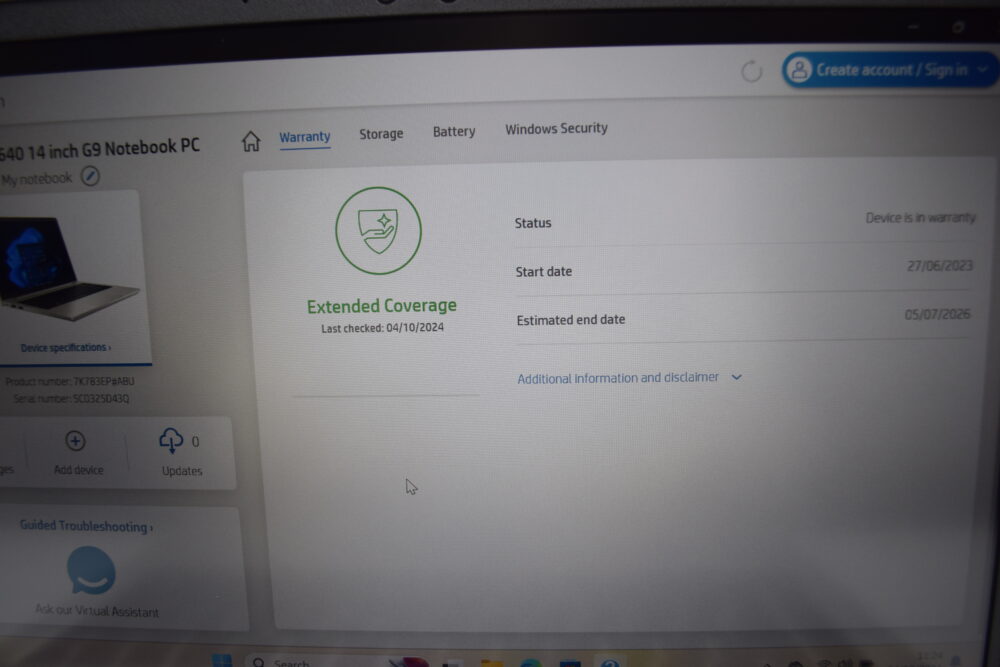Click the 14 inch G9 Notebook PC title
1000x667 pixels.
[x=99, y=150]
